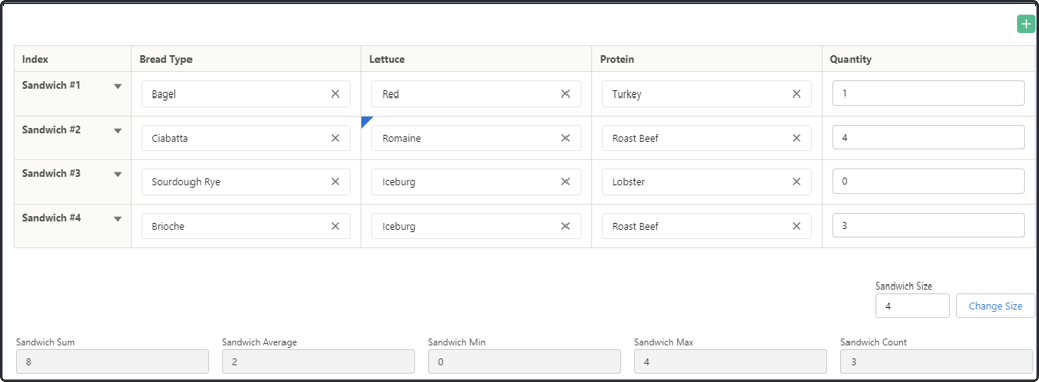Viewport: 1039px width, 382px height.
Task: Clear Iceburg lettuce in Sandwich #3 row
Action: pos(566,182)
